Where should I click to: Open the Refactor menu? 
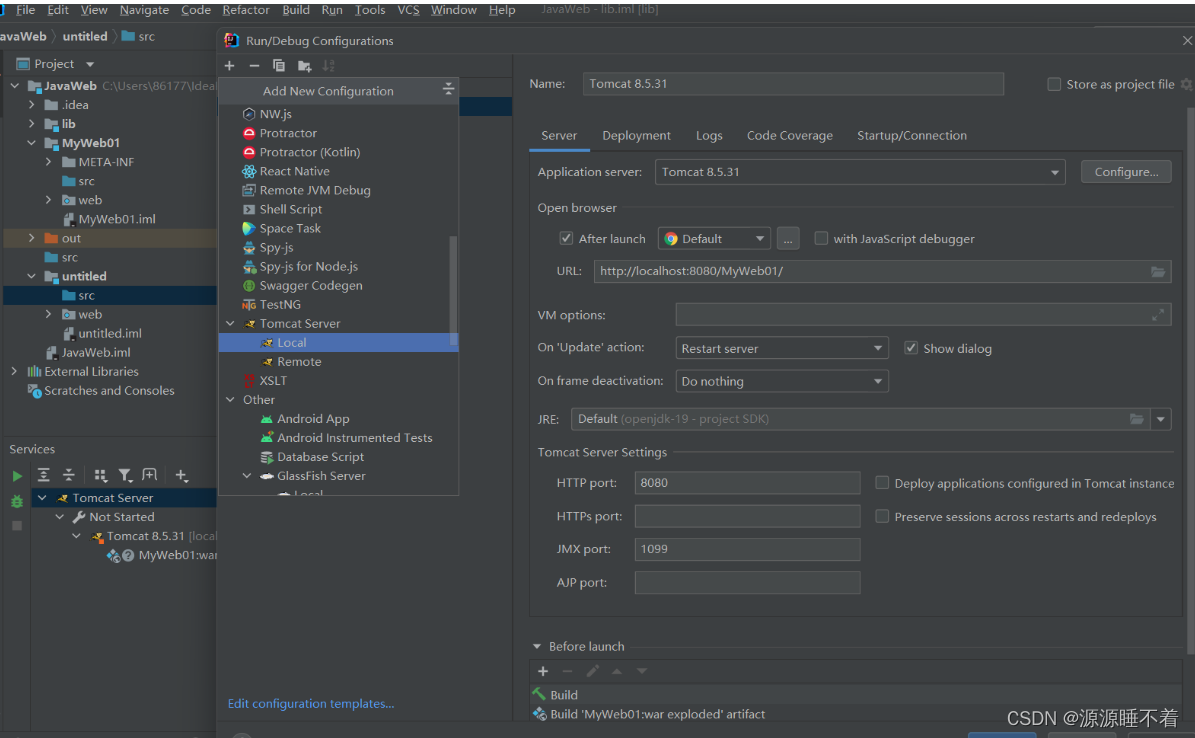tap(245, 10)
